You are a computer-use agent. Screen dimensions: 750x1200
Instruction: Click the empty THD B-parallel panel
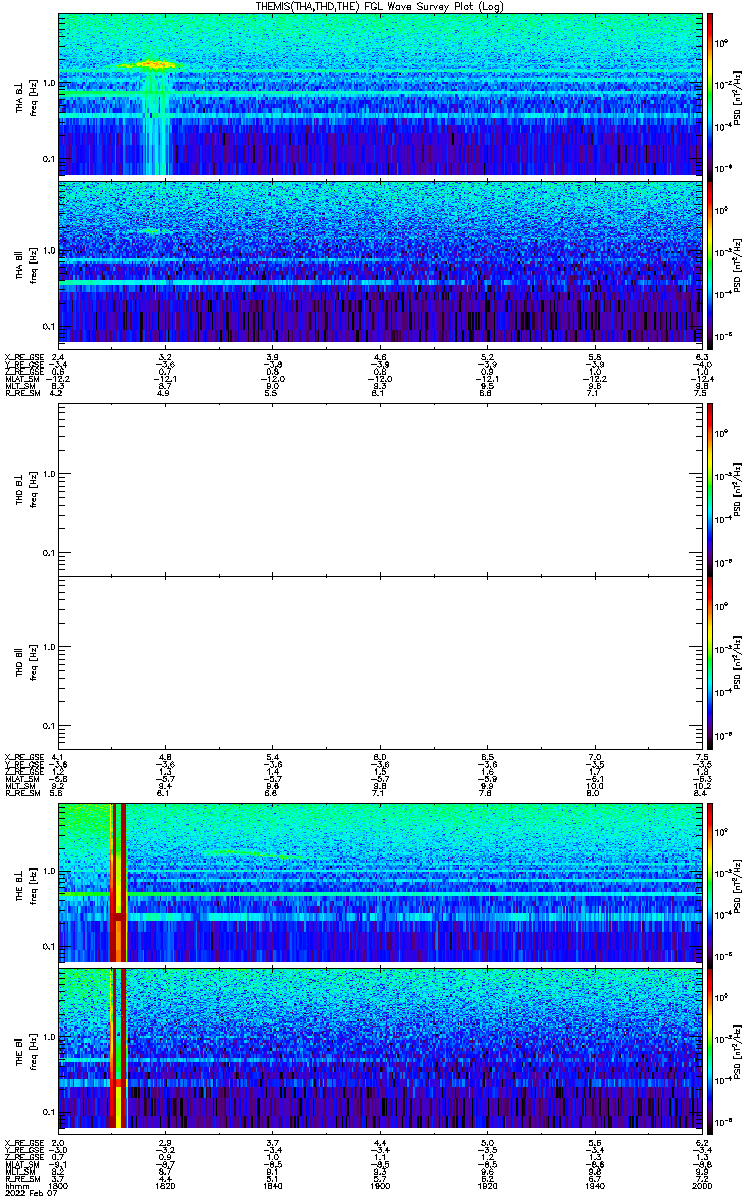click(381, 661)
